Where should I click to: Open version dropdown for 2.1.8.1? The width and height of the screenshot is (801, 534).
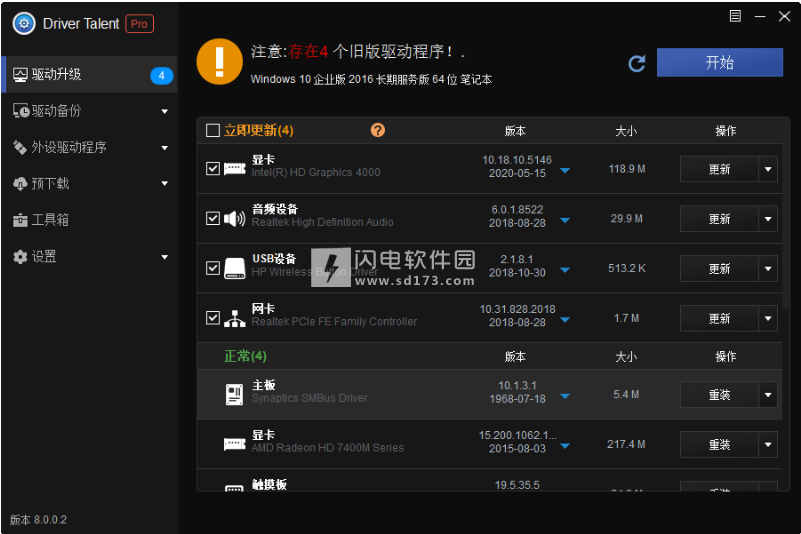[565, 270]
